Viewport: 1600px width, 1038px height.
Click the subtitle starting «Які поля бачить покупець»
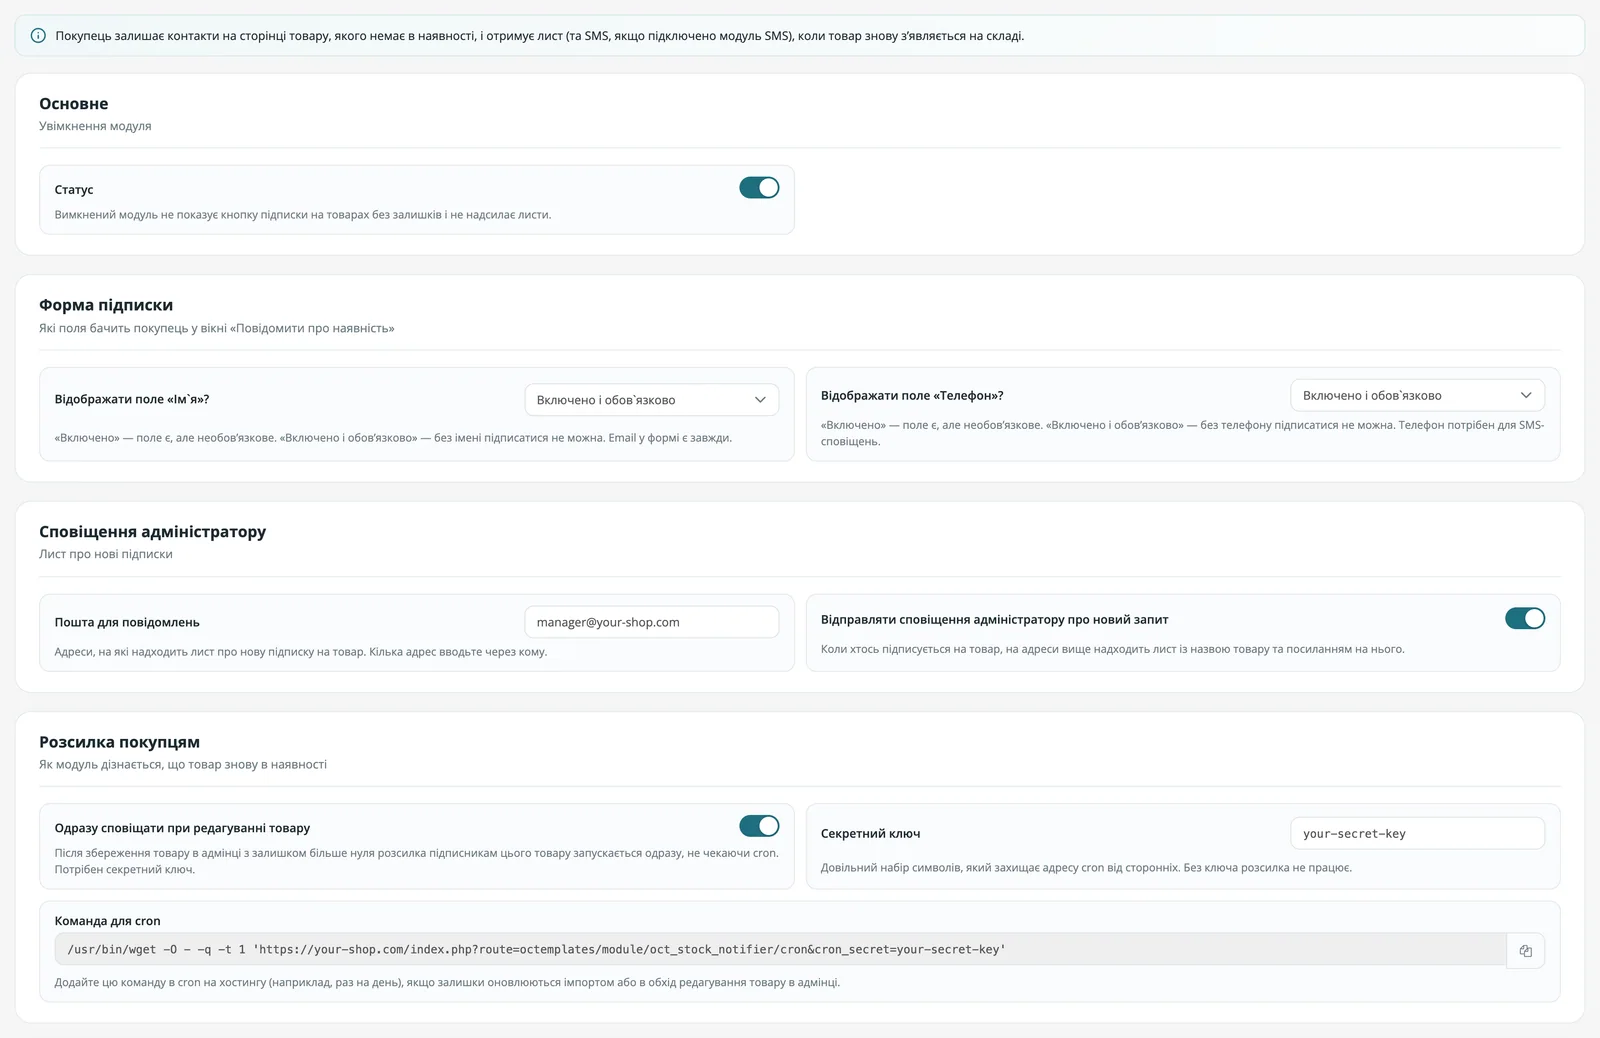pyautogui.click(x=217, y=328)
